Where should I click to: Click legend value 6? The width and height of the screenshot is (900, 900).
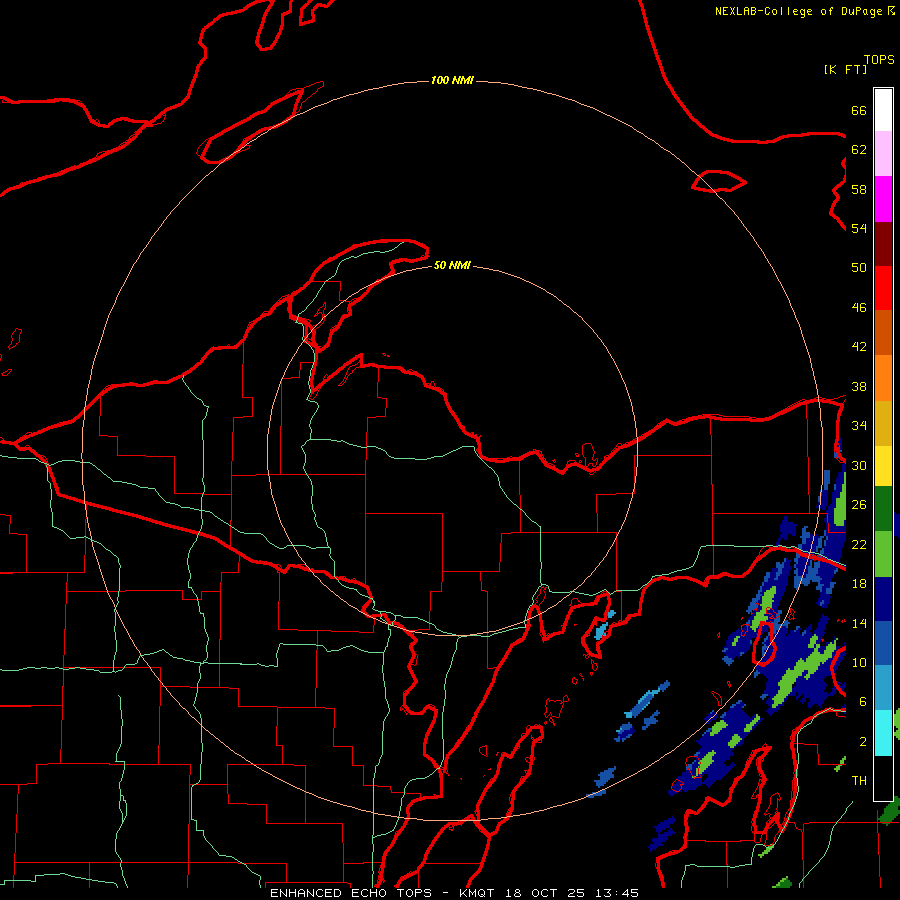862,702
